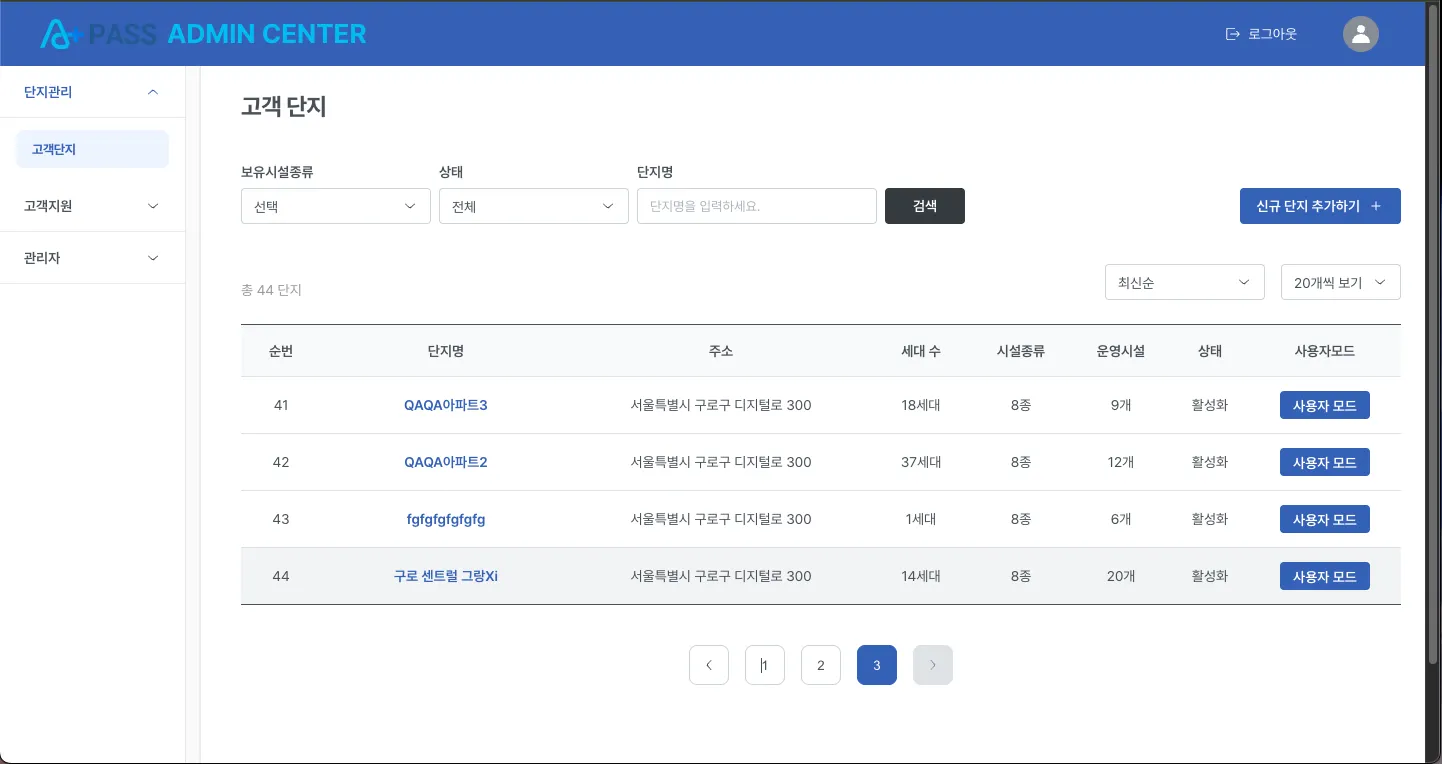Image resolution: width=1442 pixels, height=764 pixels.
Task: Expand the 관리자 sidebar section
Action: (x=92, y=258)
